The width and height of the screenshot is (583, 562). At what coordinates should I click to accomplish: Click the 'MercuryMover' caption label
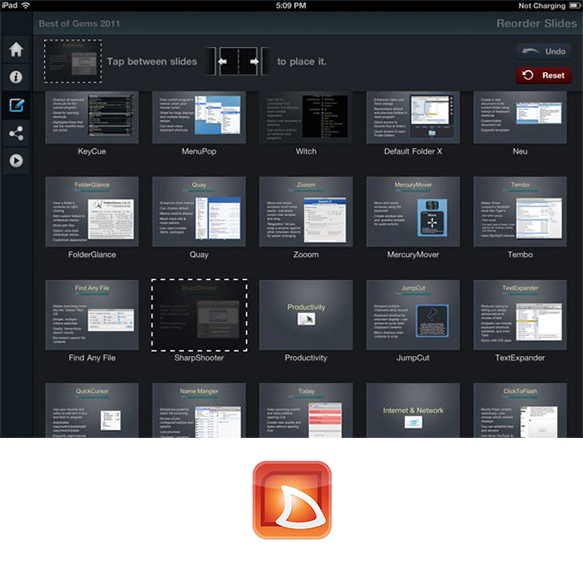point(413,255)
